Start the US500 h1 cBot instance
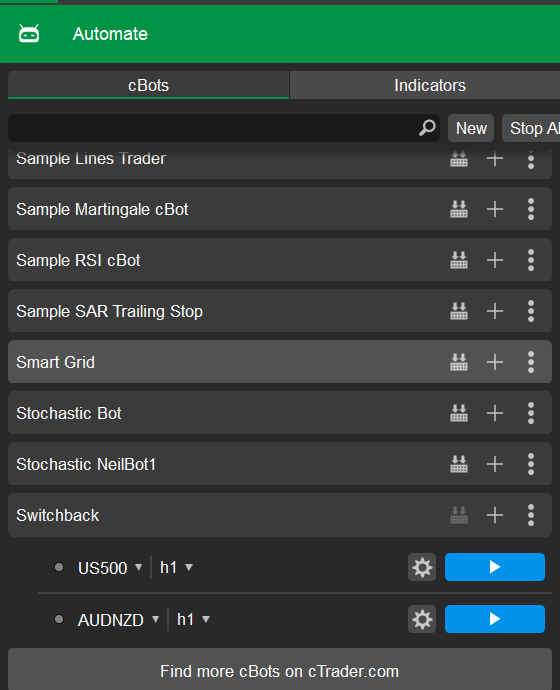 pos(495,567)
